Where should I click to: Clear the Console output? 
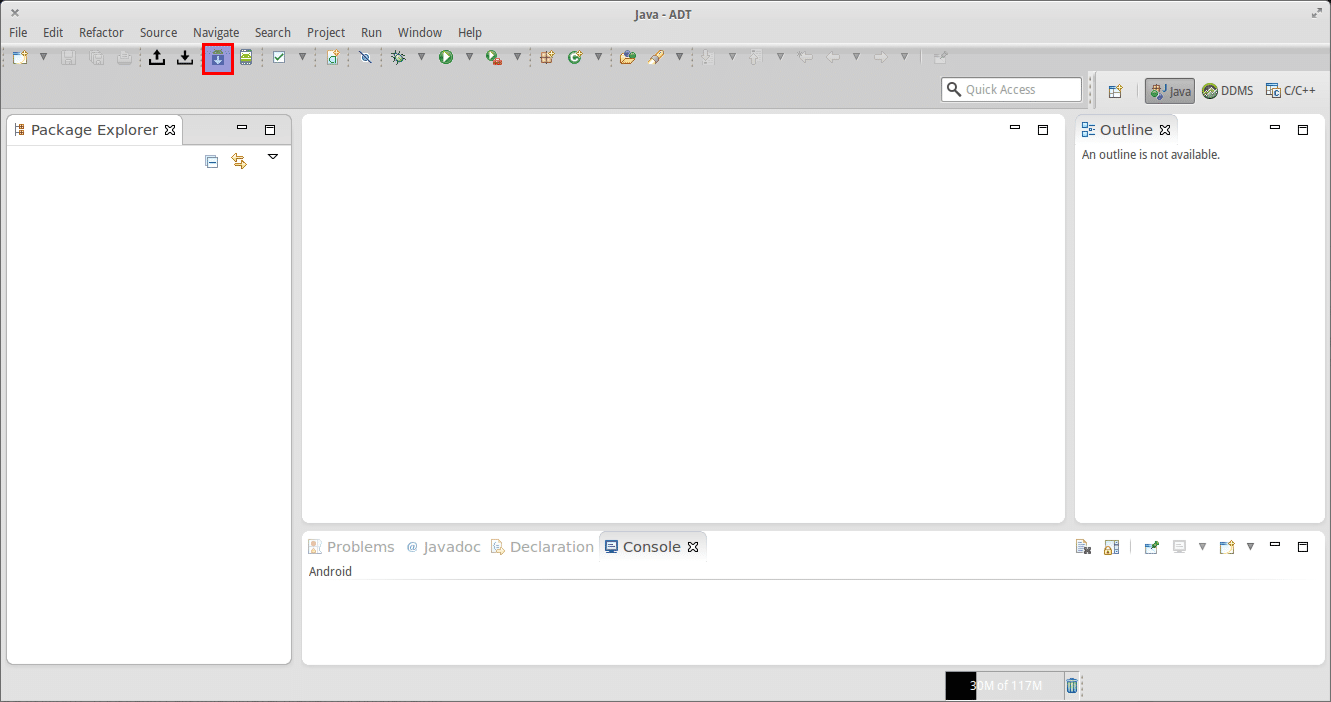[1083, 547]
